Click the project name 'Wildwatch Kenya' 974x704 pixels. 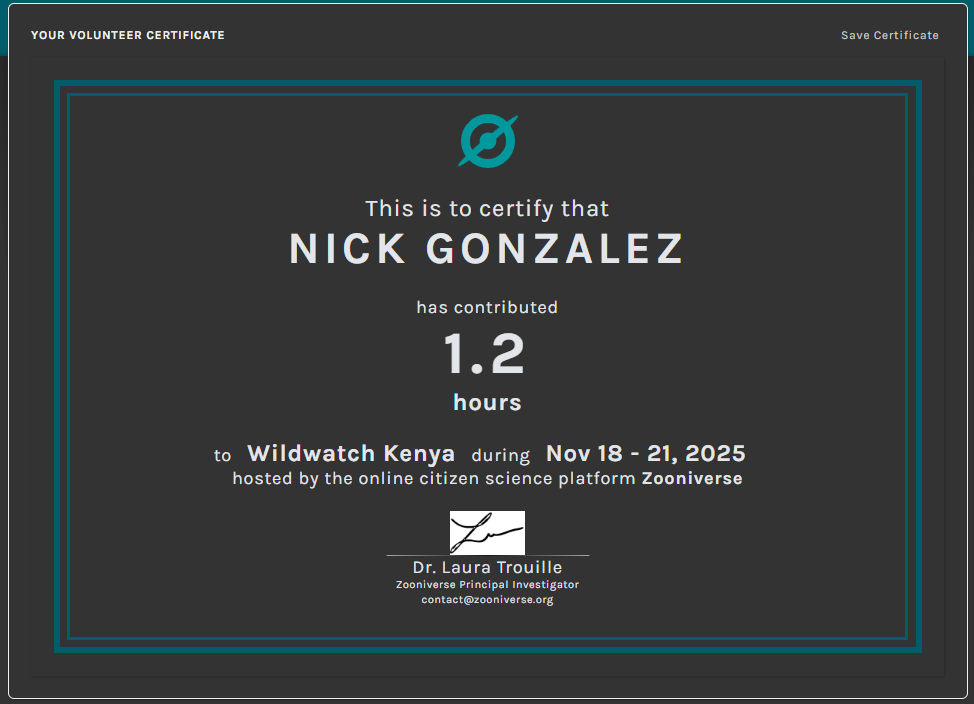(x=351, y=454)
